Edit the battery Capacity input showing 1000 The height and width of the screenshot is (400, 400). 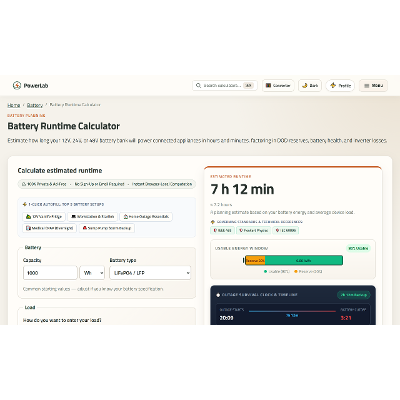[50, 273]
